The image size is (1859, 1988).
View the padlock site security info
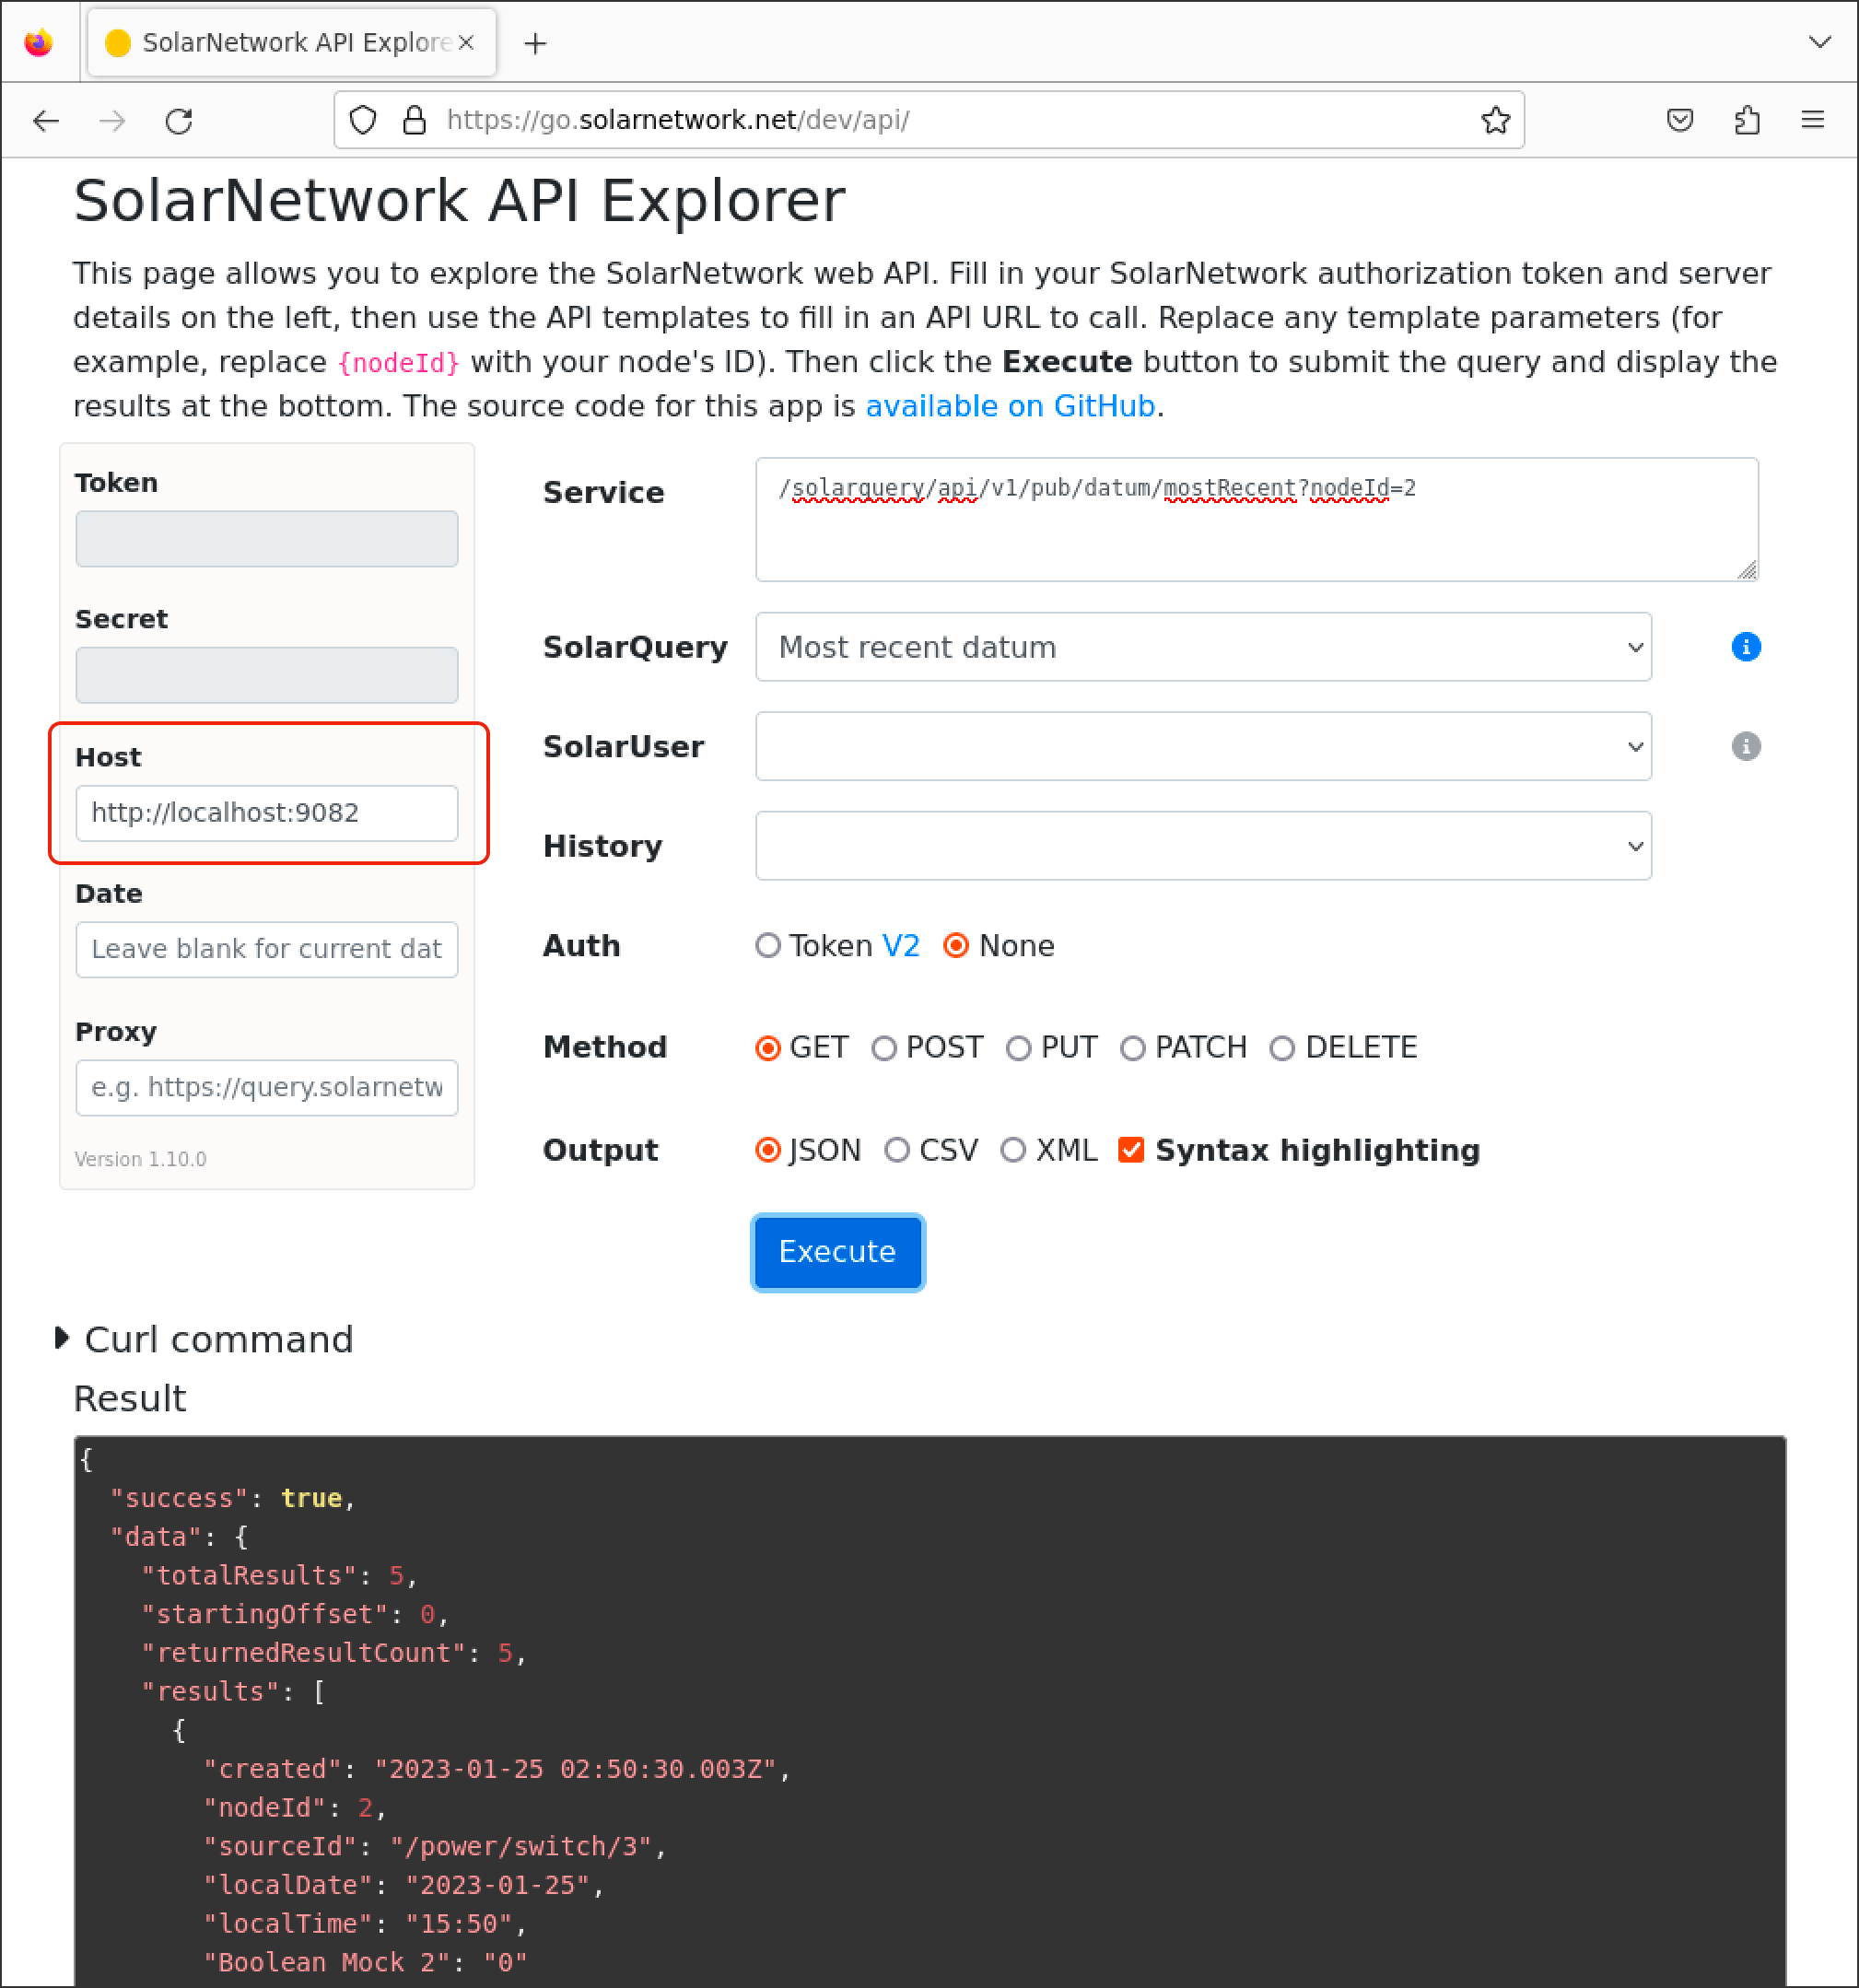click(413, 120)
